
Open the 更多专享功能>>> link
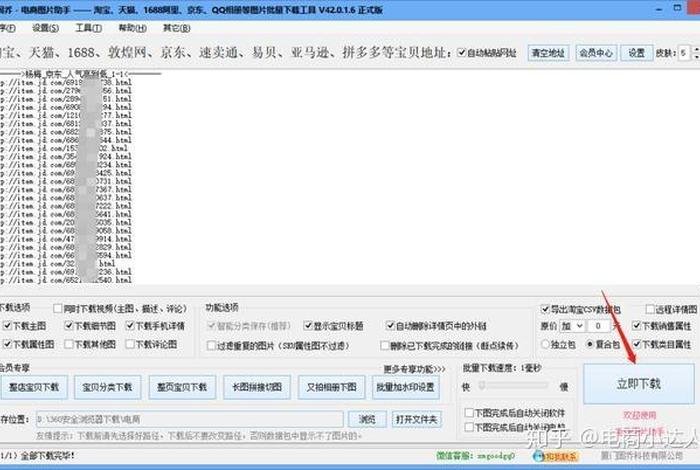coord(414,369)
